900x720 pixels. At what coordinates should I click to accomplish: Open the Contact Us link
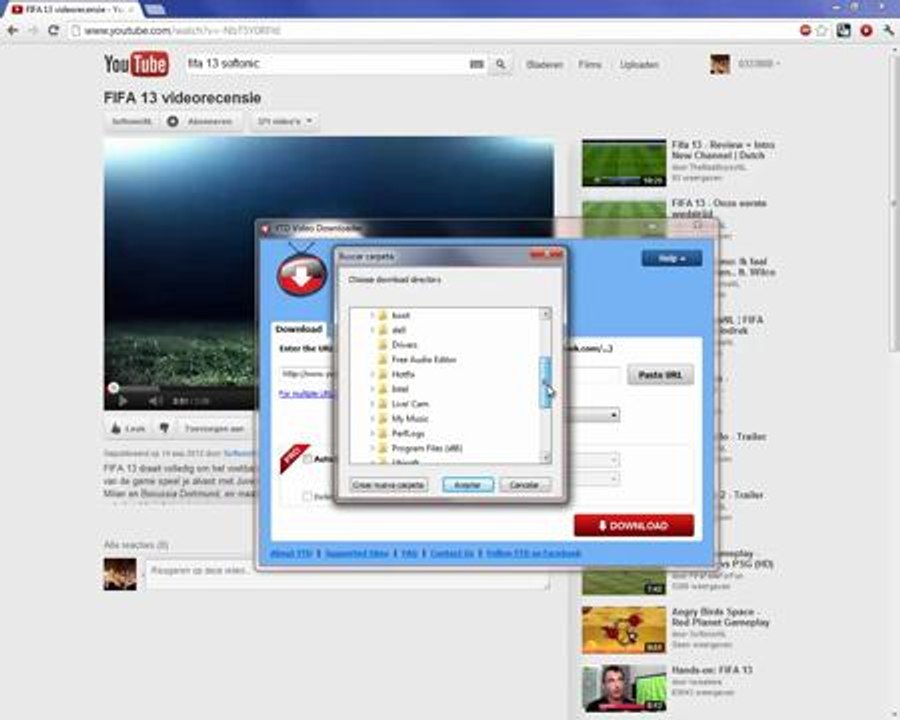[452, 553]
